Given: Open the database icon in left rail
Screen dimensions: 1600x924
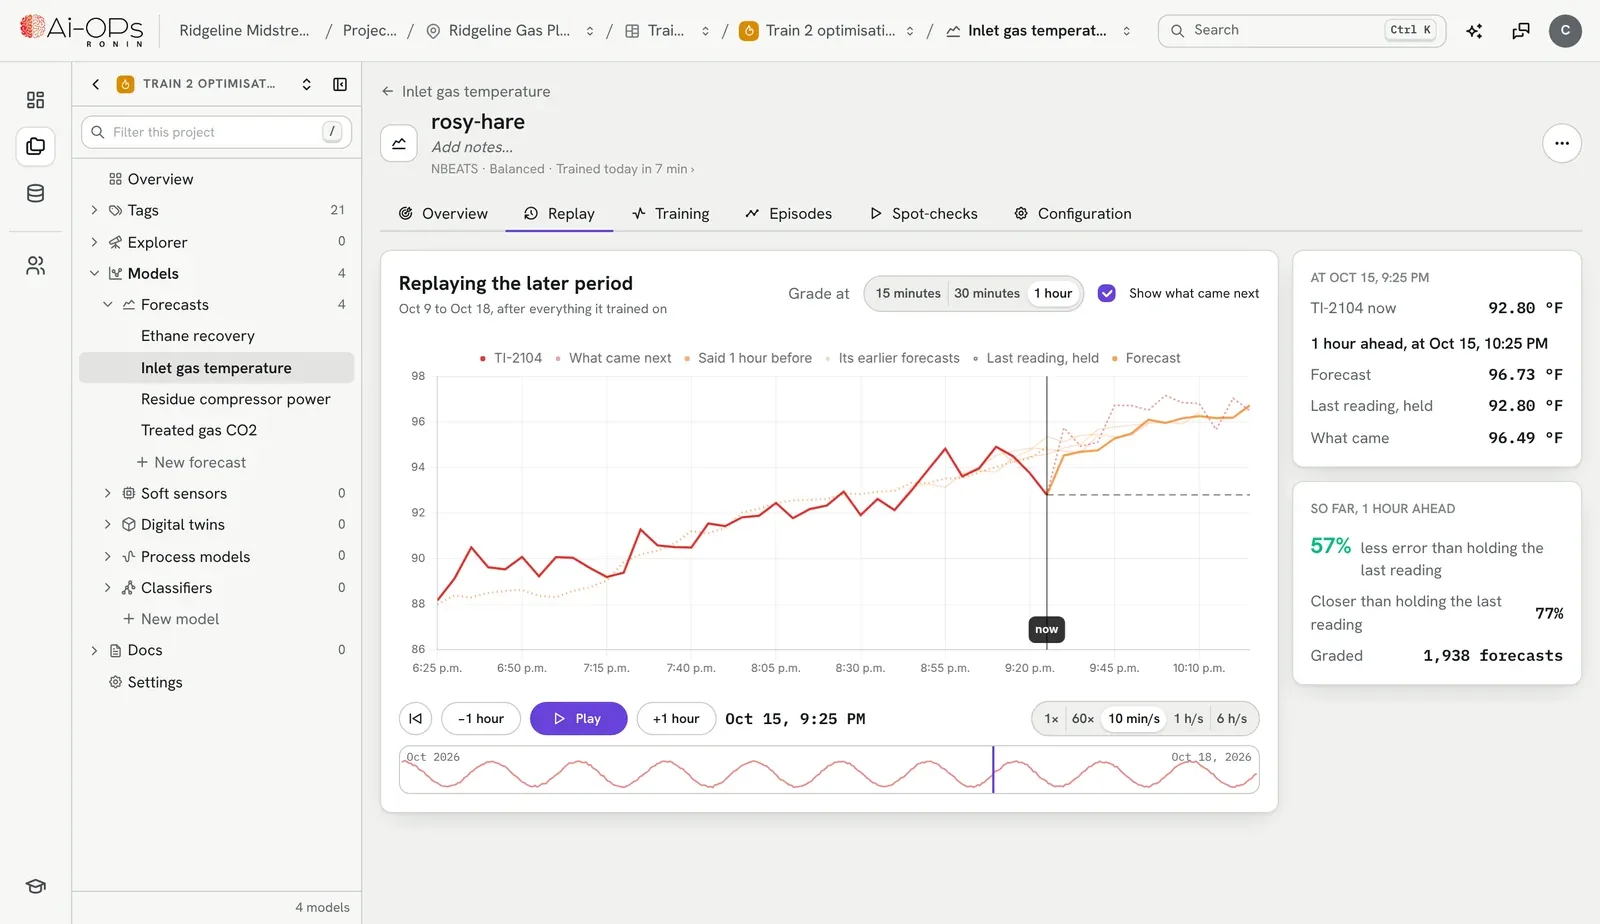Looking at the screenshot, I should click(35, 194).
